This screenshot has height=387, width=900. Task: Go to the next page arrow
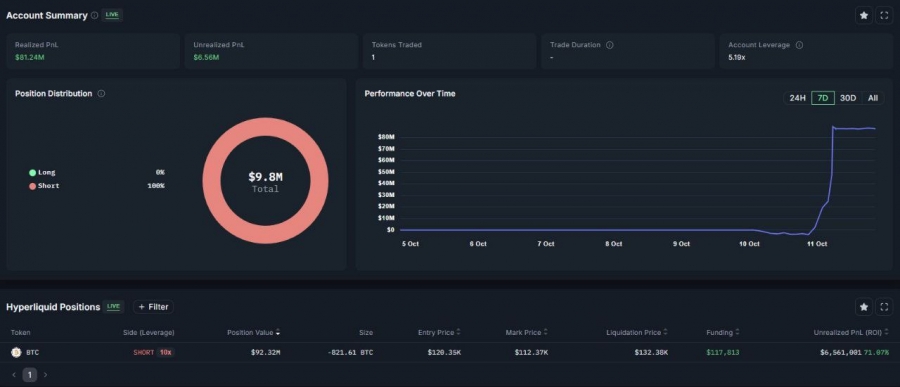[x=45, y=375]
